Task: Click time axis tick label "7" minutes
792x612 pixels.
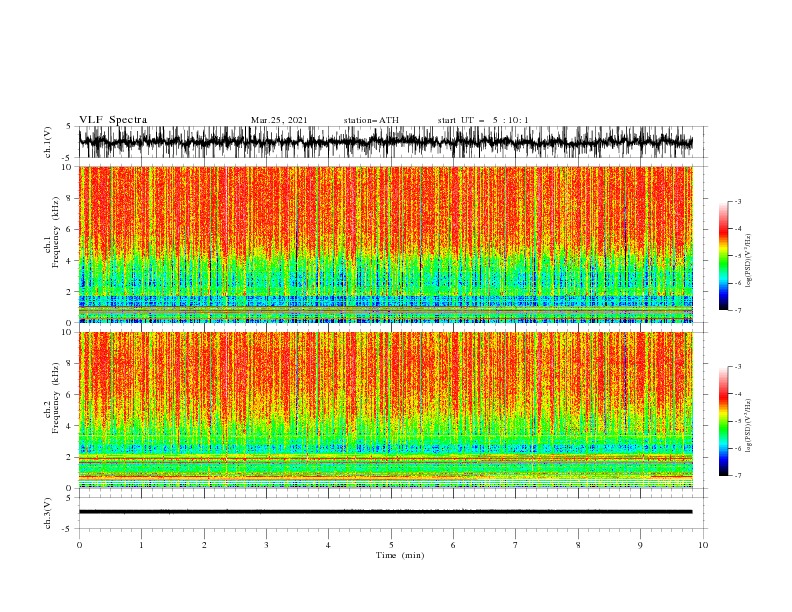Action: (516, 545)
